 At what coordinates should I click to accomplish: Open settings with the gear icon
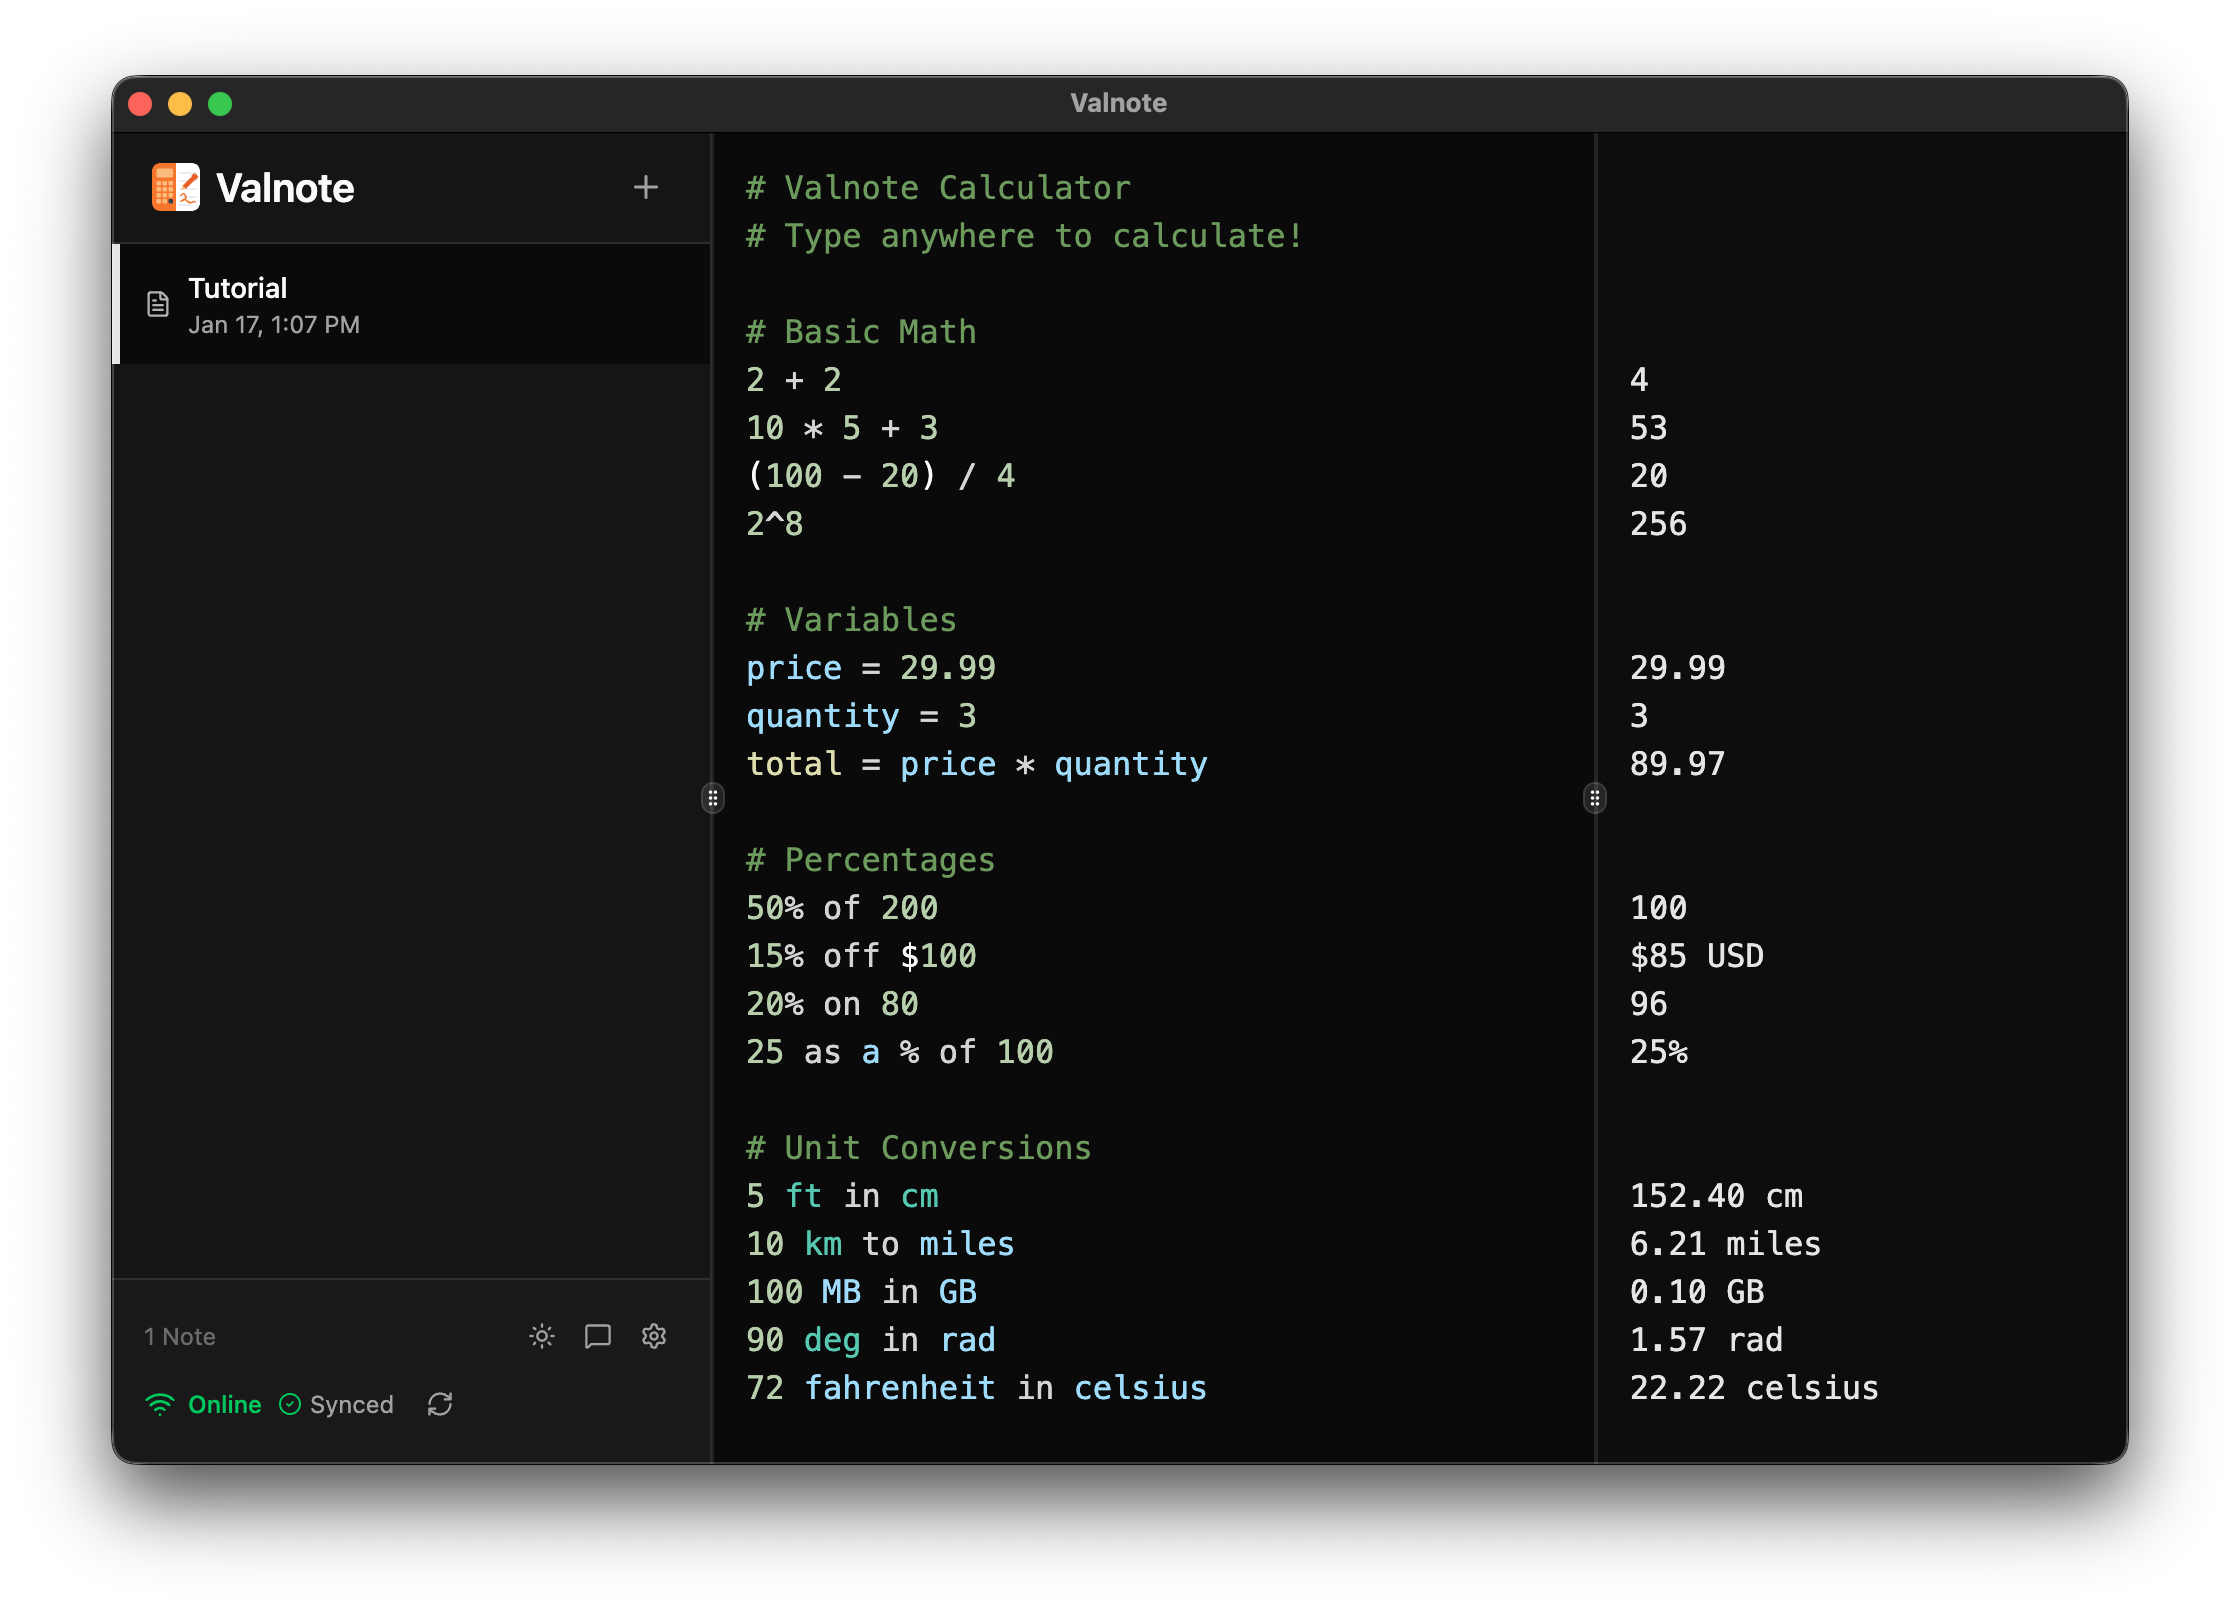654,1336
